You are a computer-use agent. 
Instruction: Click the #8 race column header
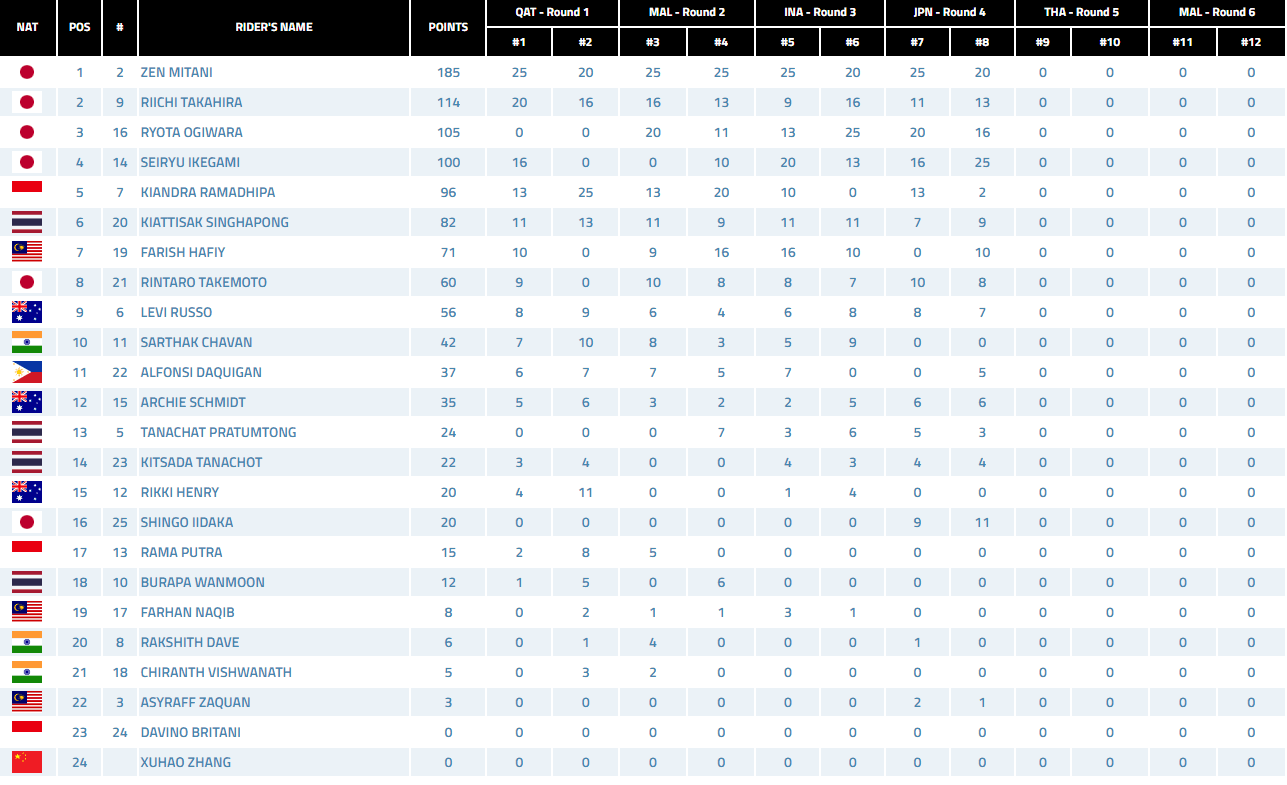point(982,42)
